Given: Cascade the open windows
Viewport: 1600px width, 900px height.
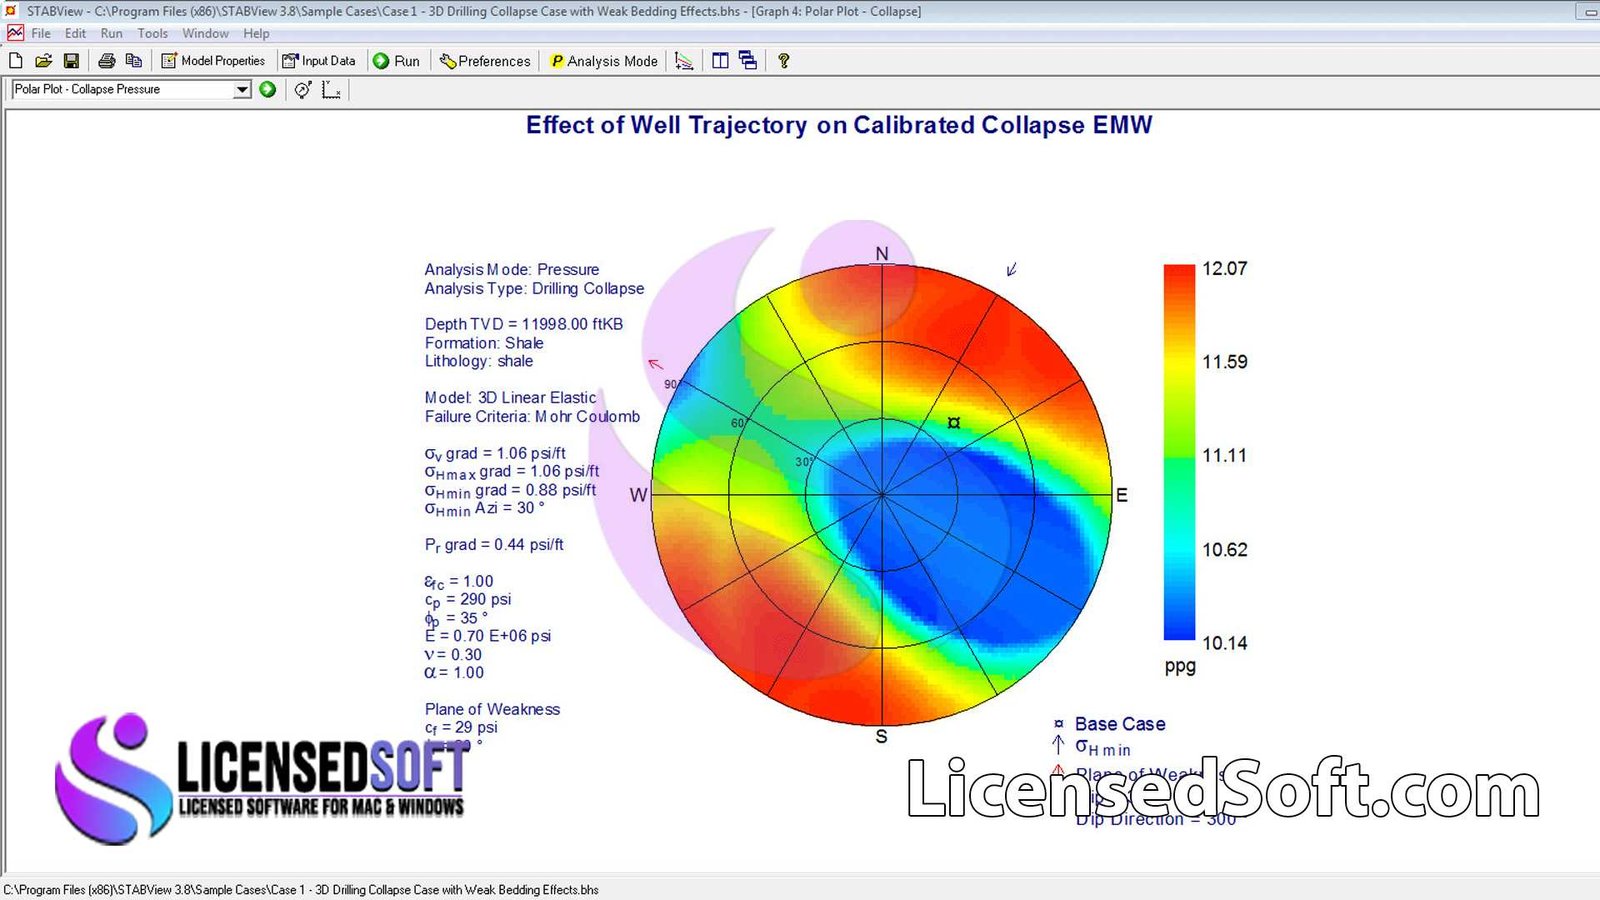Looking at the screenshot, I should pyautogui.click(x=748, y=61).
